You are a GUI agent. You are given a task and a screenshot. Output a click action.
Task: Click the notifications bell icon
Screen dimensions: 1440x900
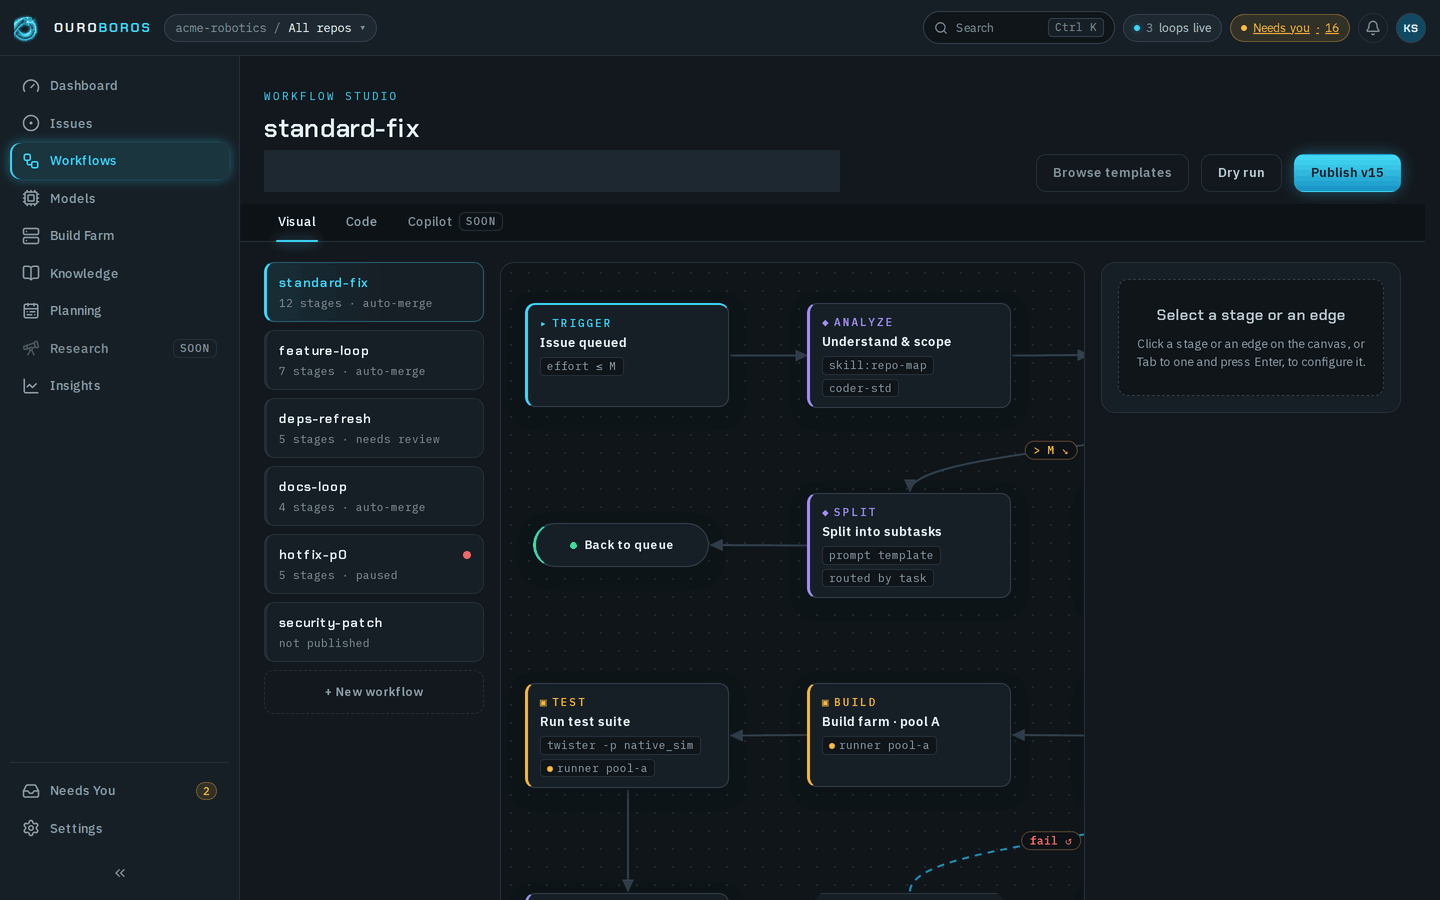pos(1373,28)
